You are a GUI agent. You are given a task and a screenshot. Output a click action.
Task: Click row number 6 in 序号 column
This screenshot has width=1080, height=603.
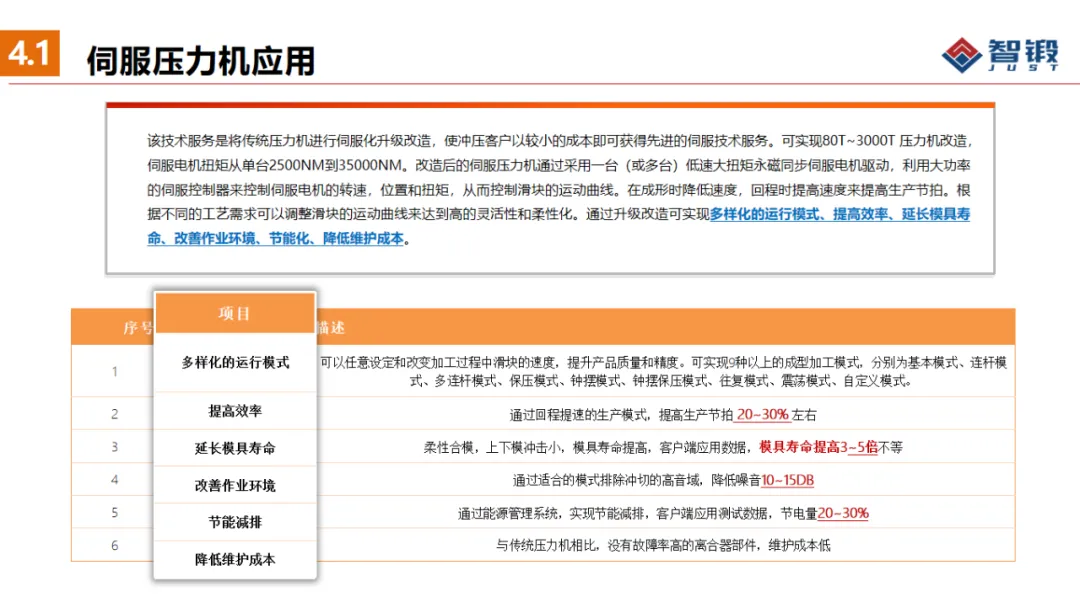pyautogui.click(x=114, y=545)
